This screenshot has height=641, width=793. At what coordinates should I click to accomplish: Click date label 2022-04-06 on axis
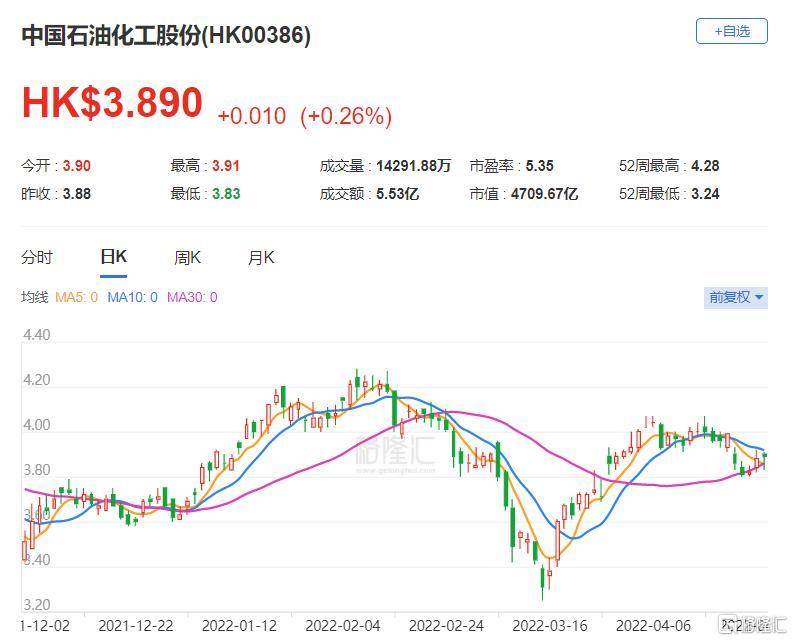click(x=653, y=626)
